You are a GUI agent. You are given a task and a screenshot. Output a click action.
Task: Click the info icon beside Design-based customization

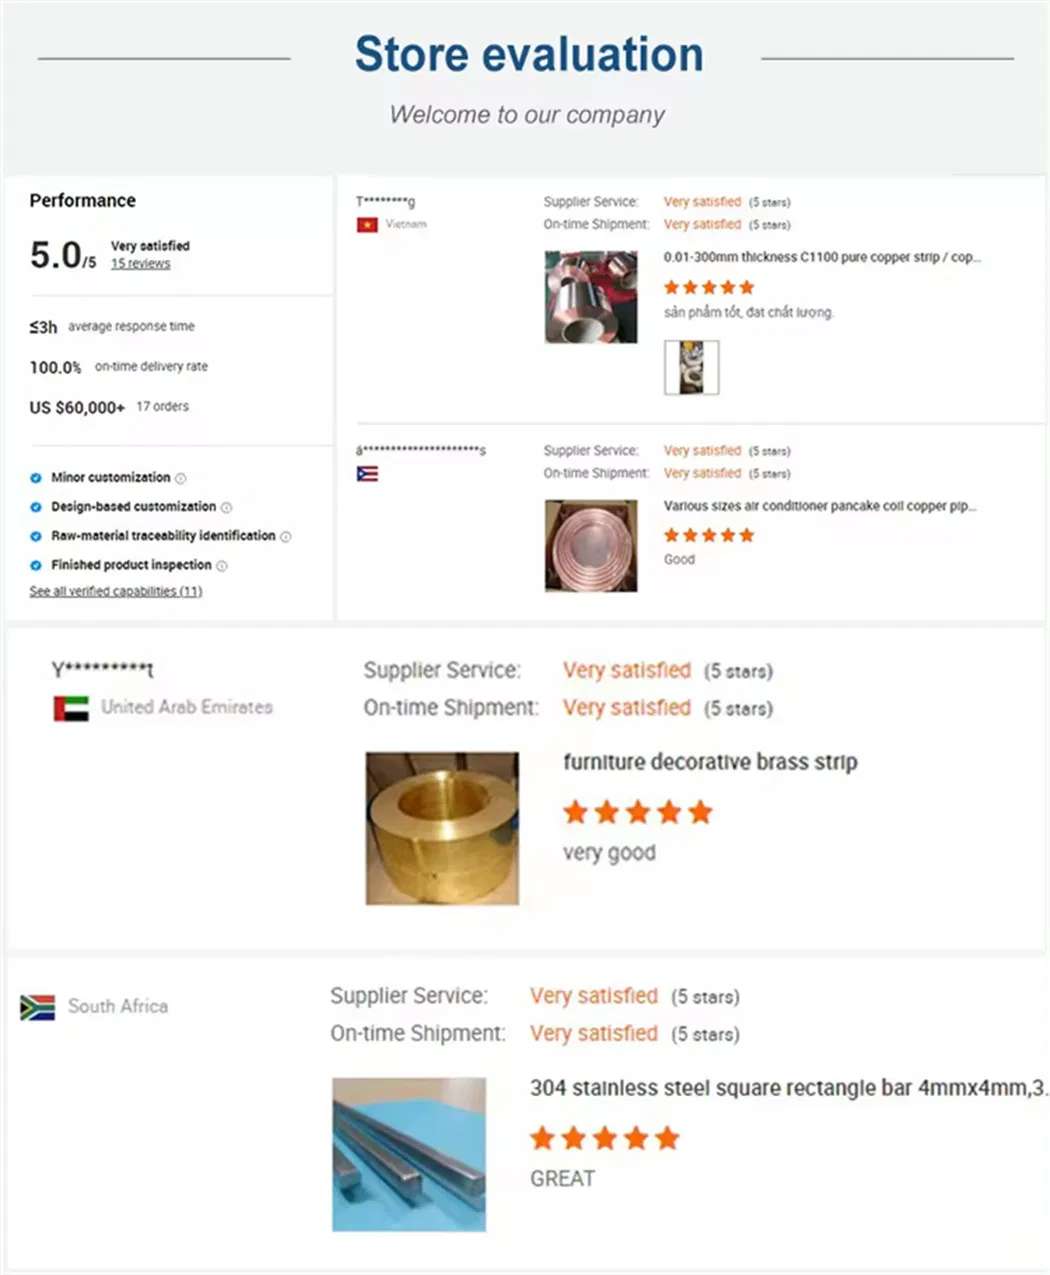coord(226,508)
